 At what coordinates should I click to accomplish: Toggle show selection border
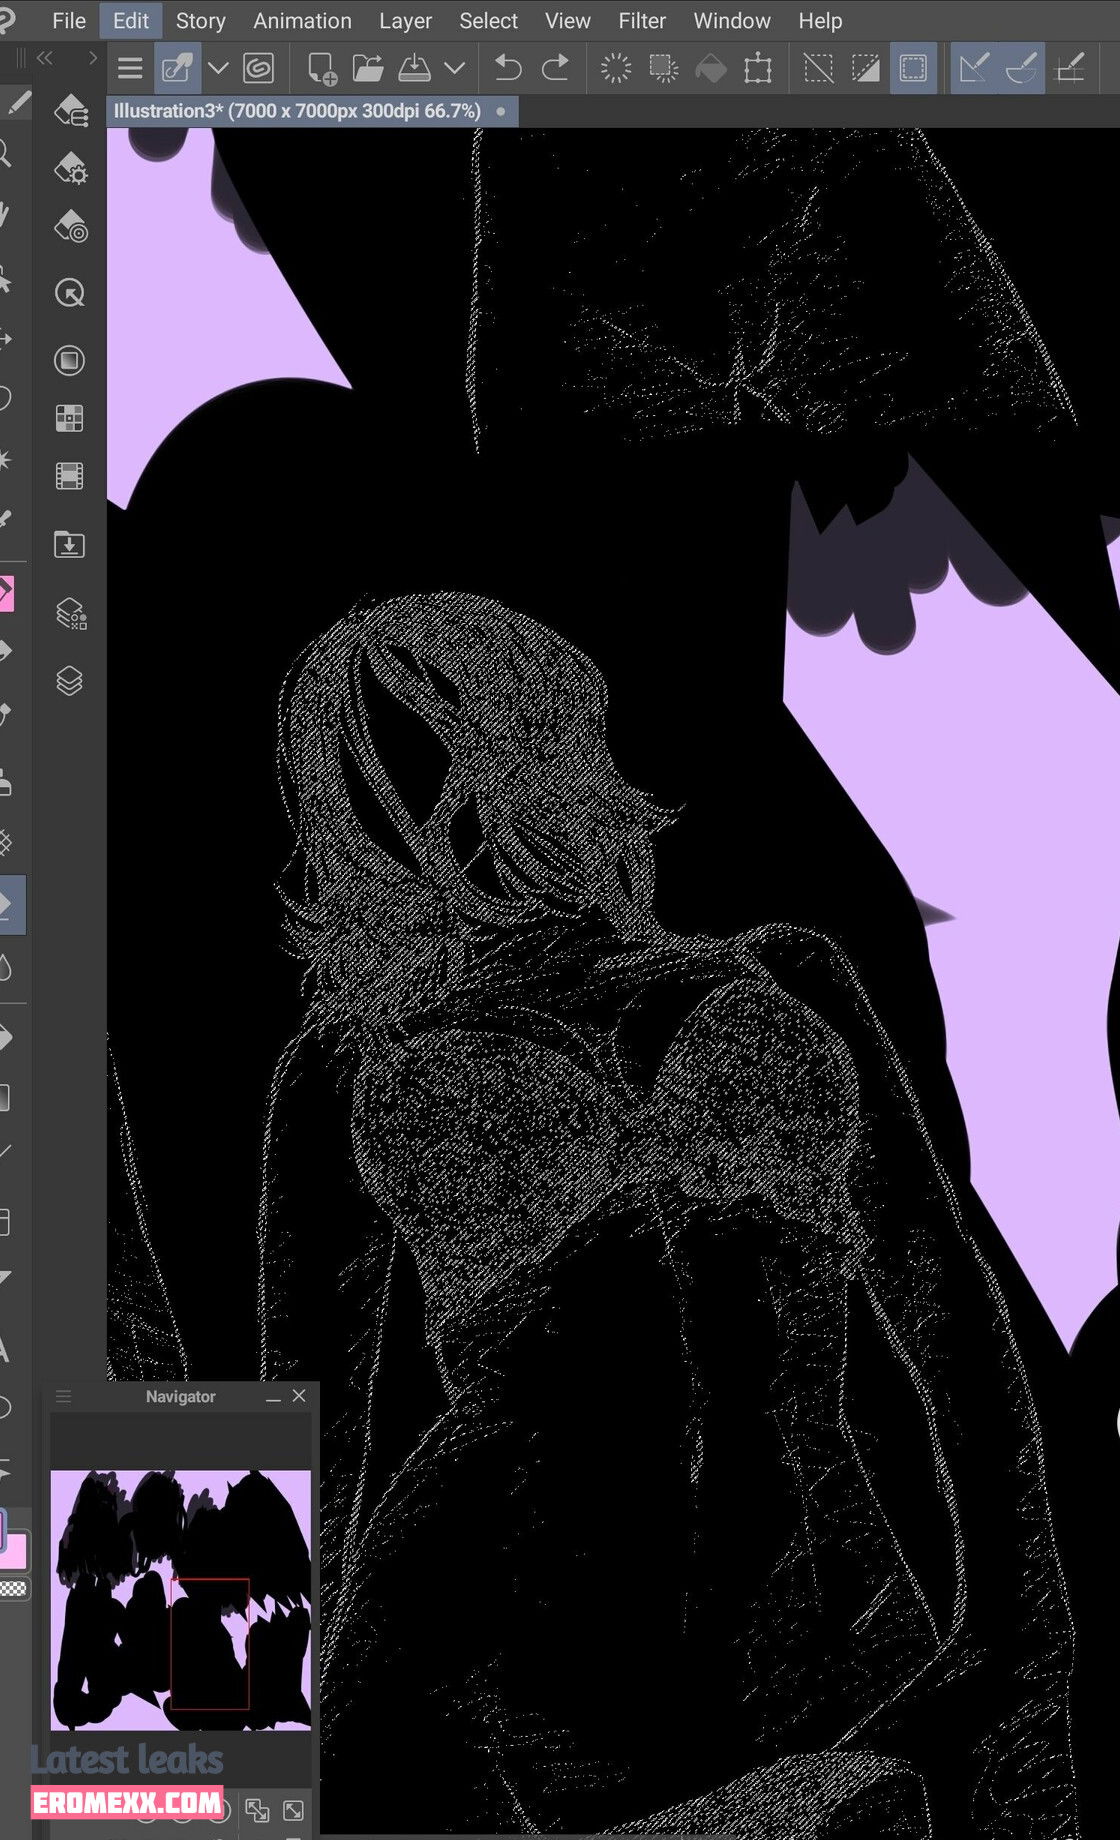tap(913, 68)
